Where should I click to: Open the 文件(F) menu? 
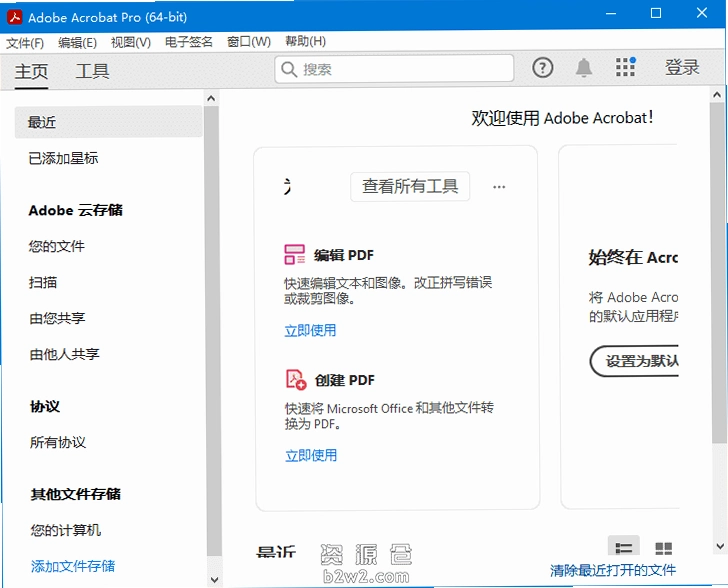25,43
